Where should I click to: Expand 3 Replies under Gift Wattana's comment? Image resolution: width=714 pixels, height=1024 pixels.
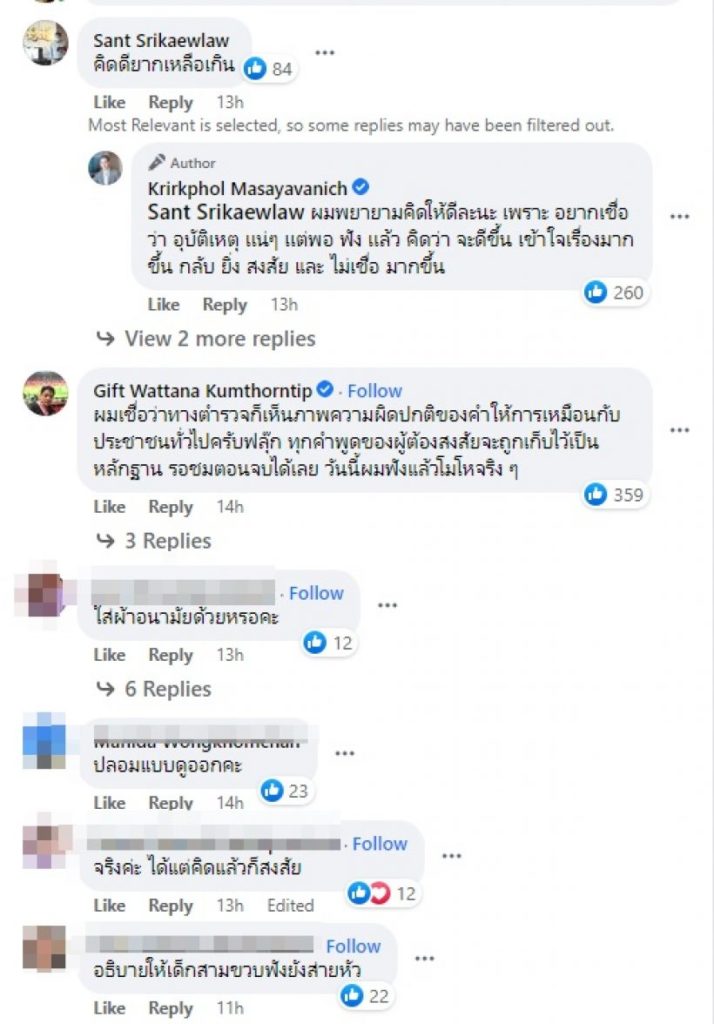[154, 541]
